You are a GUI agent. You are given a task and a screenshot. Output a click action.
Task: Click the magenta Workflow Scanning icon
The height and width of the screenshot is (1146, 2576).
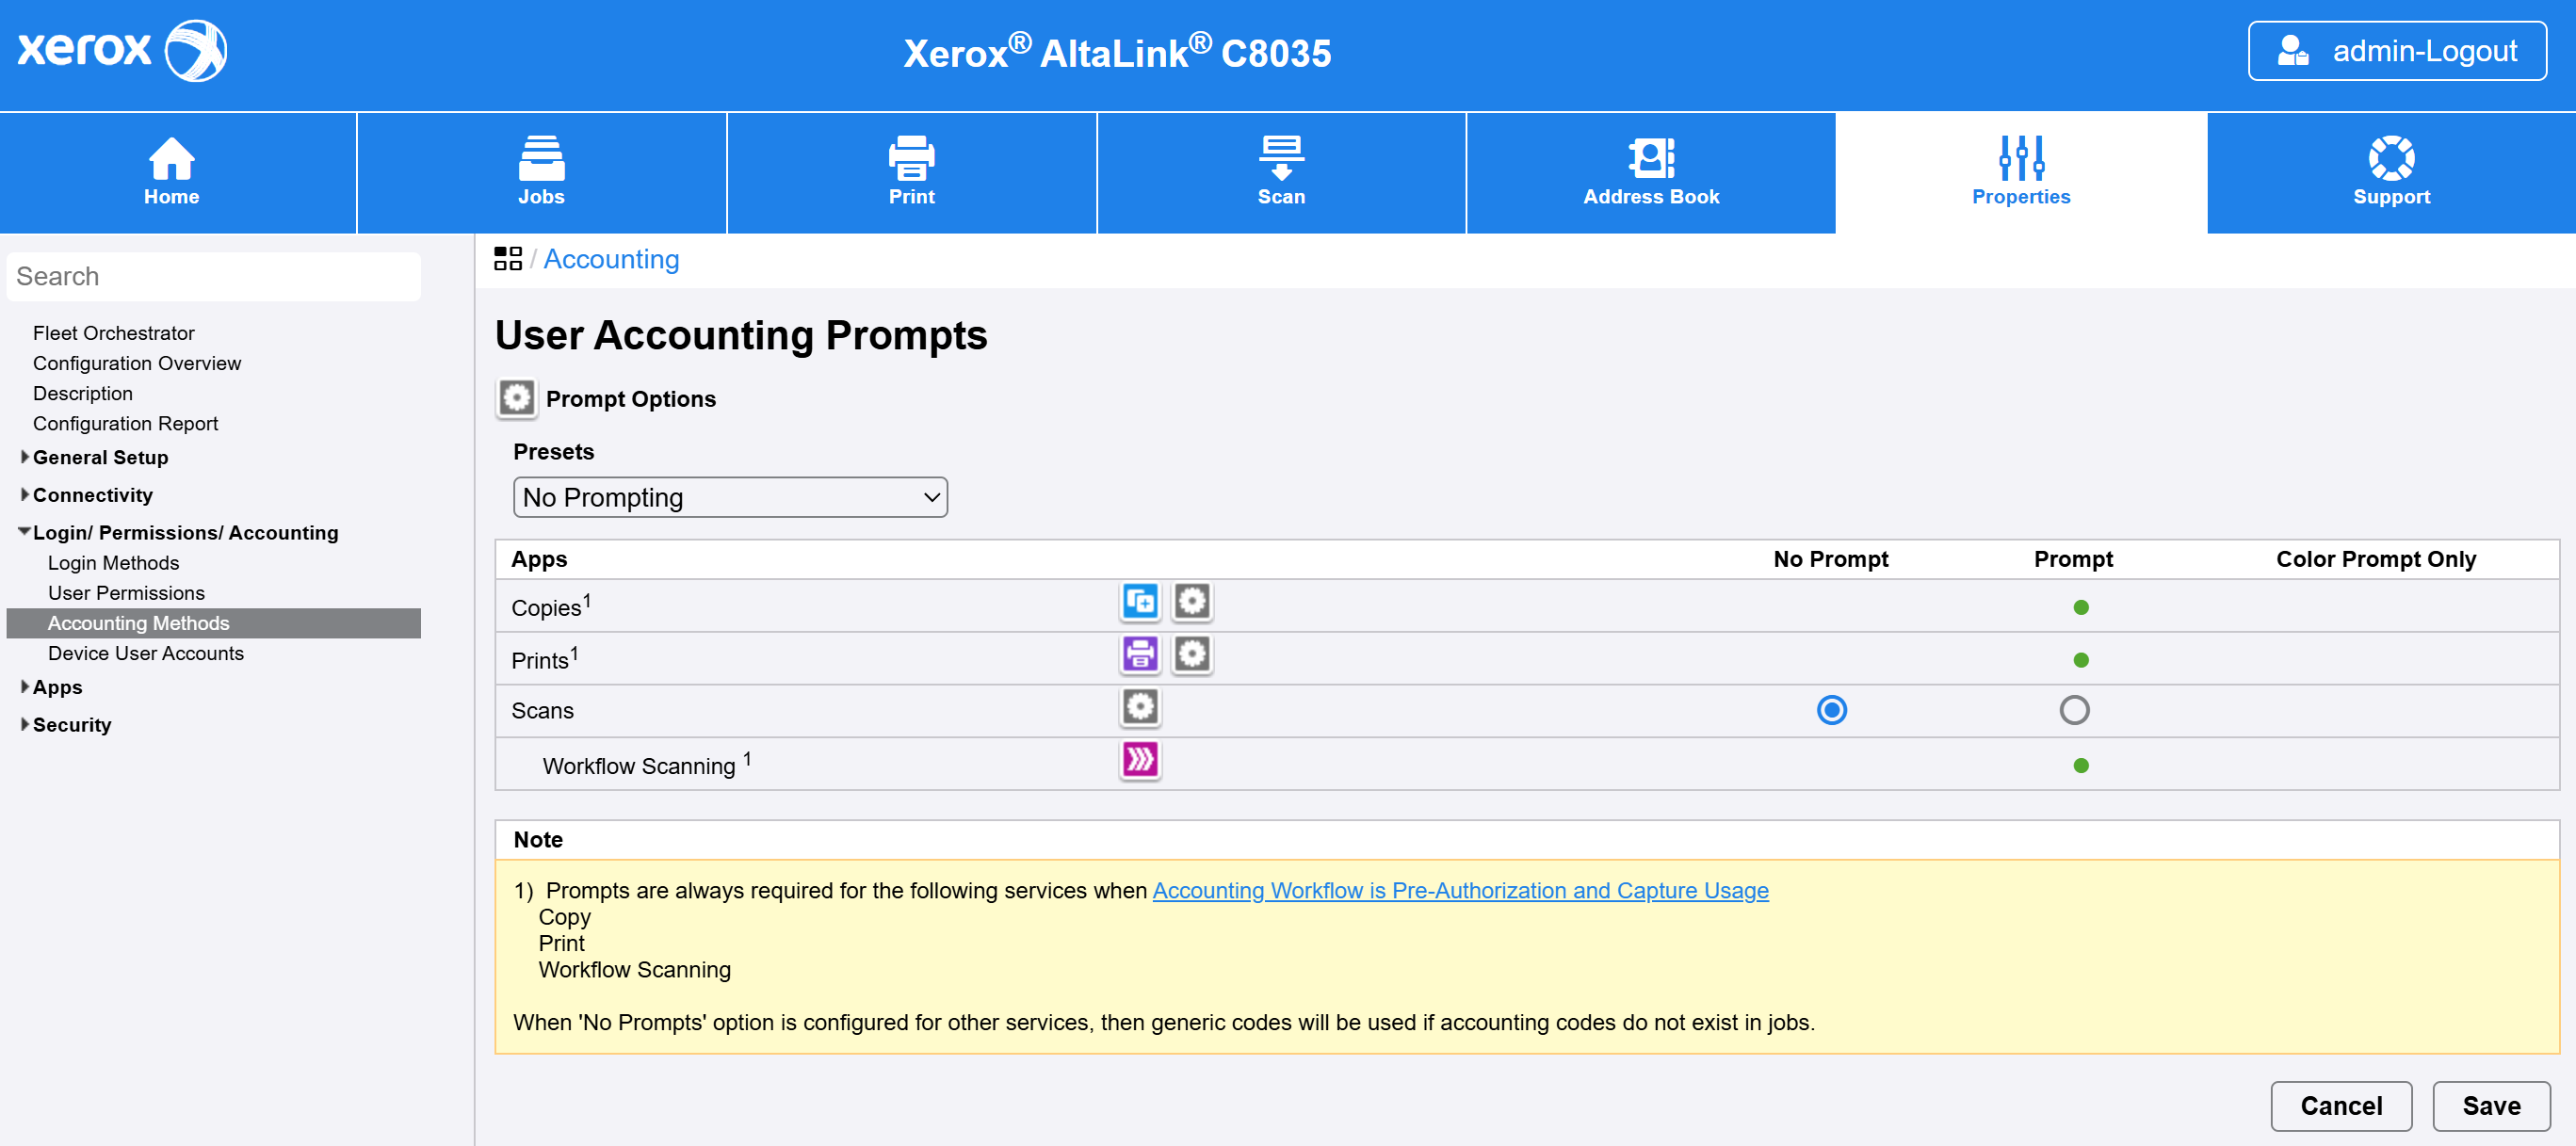(1140, 761)
